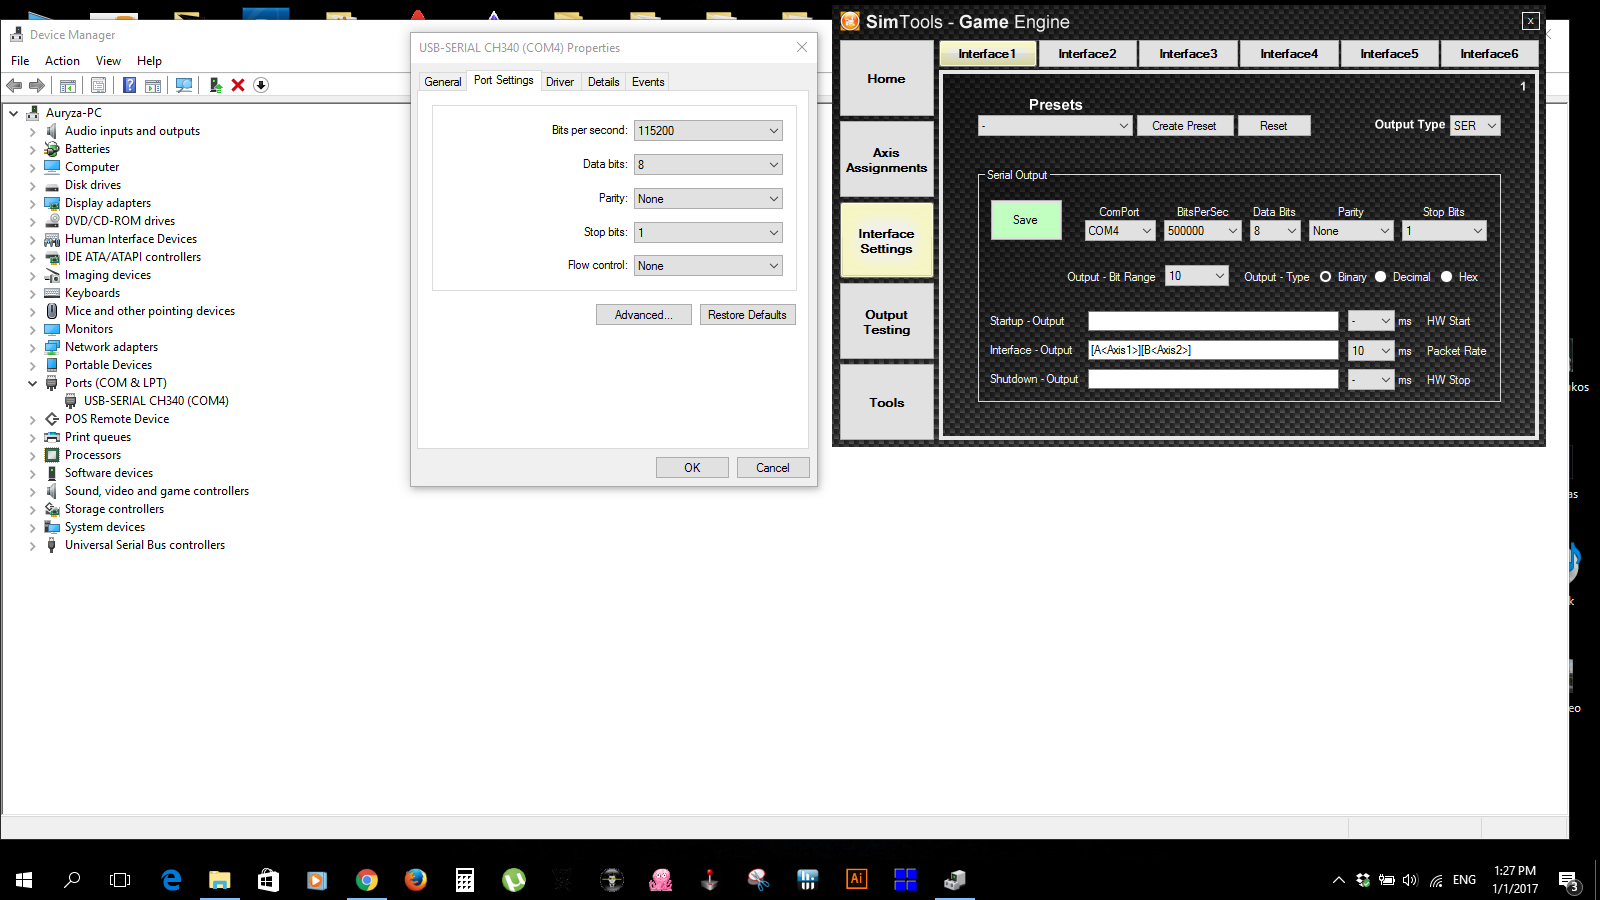Screen dimensions: 1600x900
Task: Switch to the Events tab
Action: 648,82
